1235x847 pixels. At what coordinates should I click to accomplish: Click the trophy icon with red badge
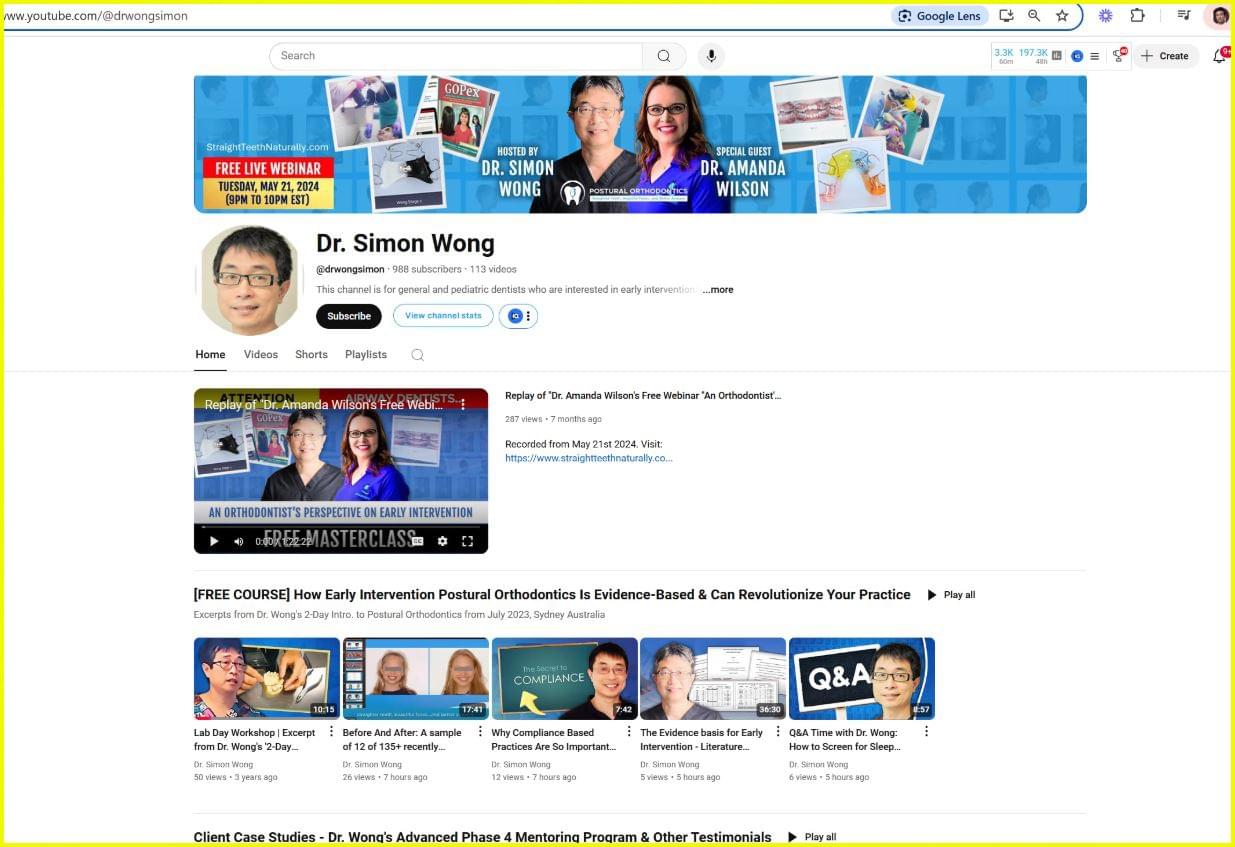pyautogui.click(x=1119, y=56)
